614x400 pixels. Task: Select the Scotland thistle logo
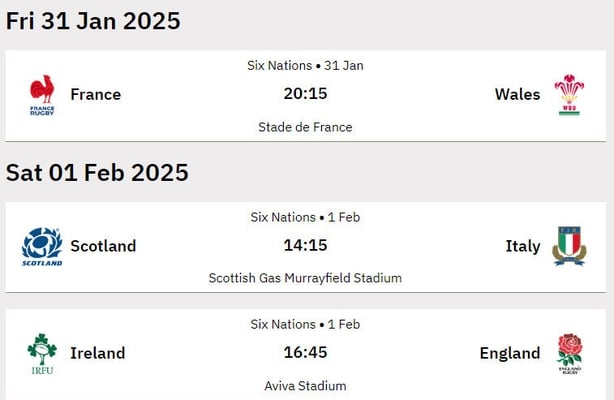tap(42, 246)
